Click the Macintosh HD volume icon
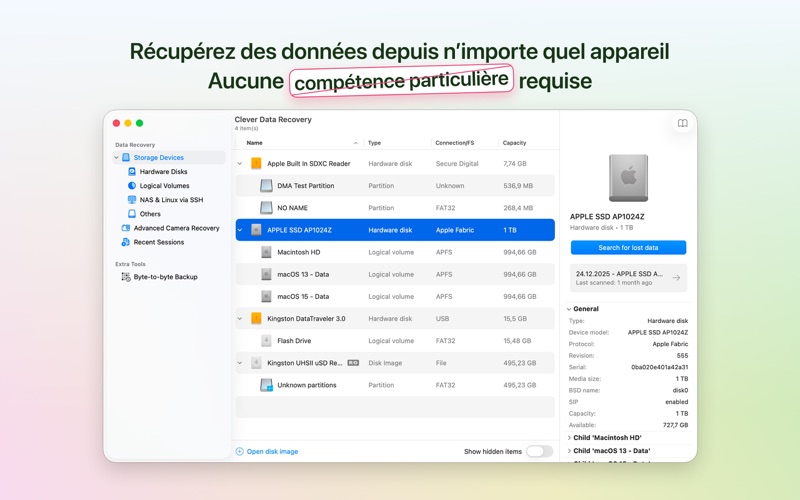The width and height of the screenshot is (800, 500). 266,252
